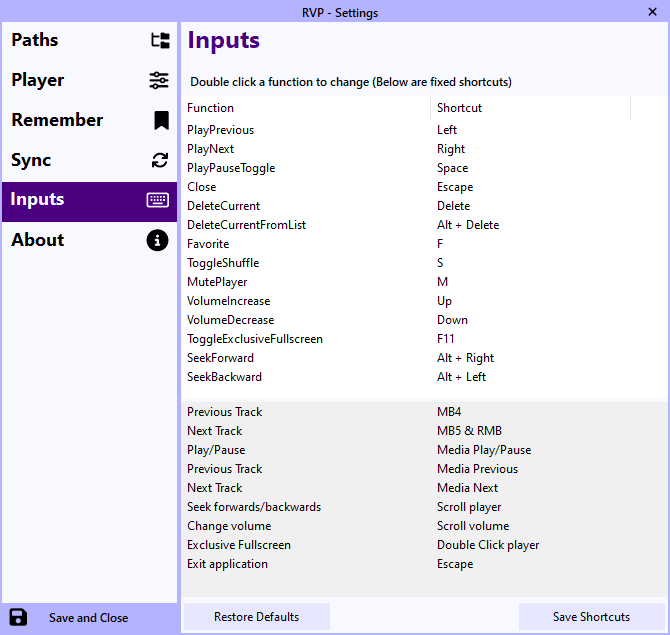Screen dimensions: 670x635
Task: Click the Player sliders icon
Action: point(159,81)
